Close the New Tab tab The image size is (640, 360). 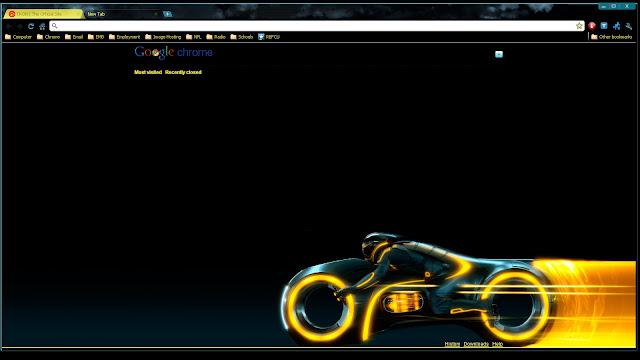(x=156, y=14)
